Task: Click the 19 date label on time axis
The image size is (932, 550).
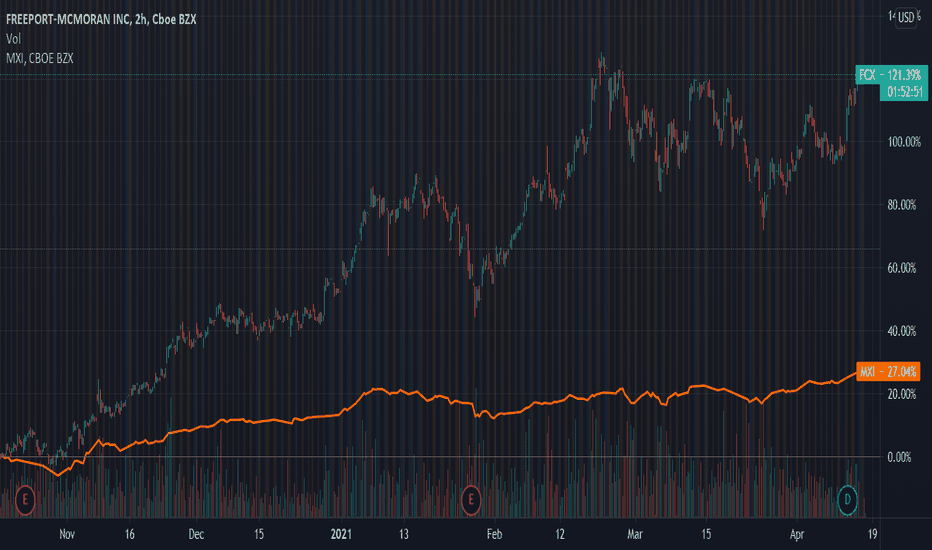Action: click(x=872, y=534)
